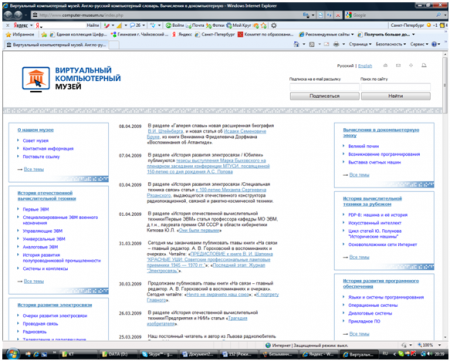Click the blue Help question-mark icon
This screenshot has width=450, height=361.
[434, 44]
